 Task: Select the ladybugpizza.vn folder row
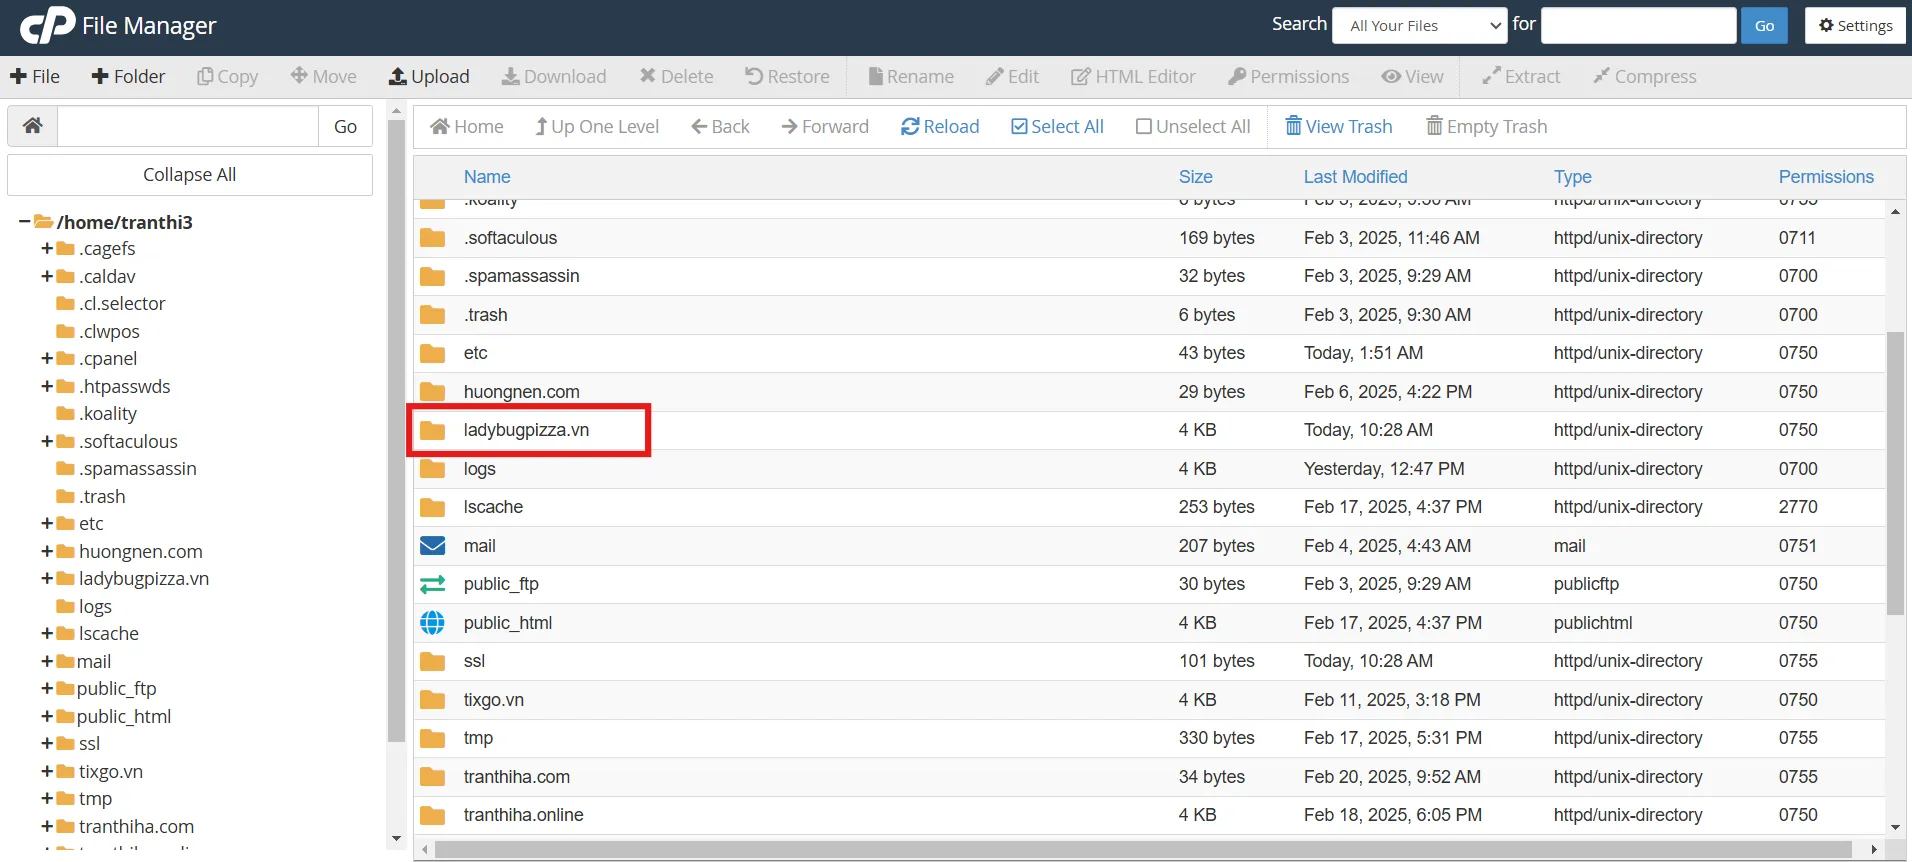tap(1149, 430)
